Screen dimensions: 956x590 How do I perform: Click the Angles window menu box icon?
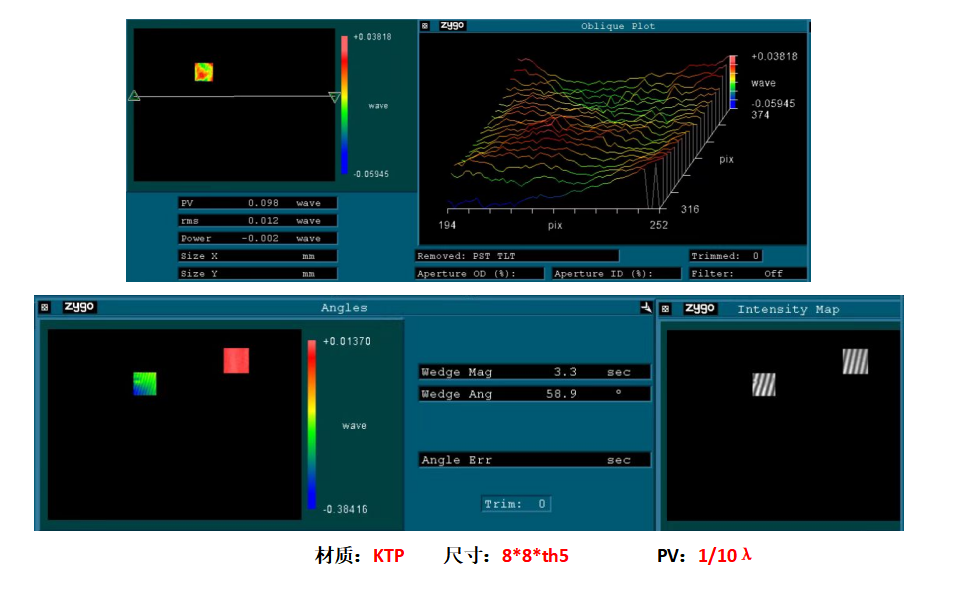[x=44, y=308]
